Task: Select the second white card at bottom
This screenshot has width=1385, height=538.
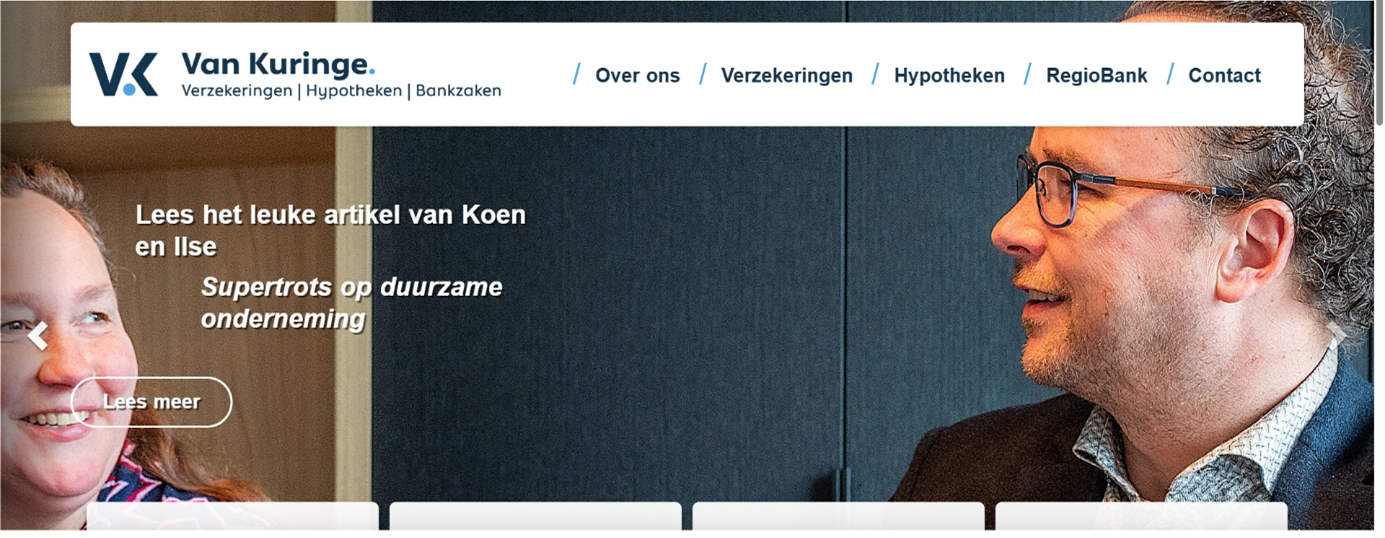Action: [535, 516]
